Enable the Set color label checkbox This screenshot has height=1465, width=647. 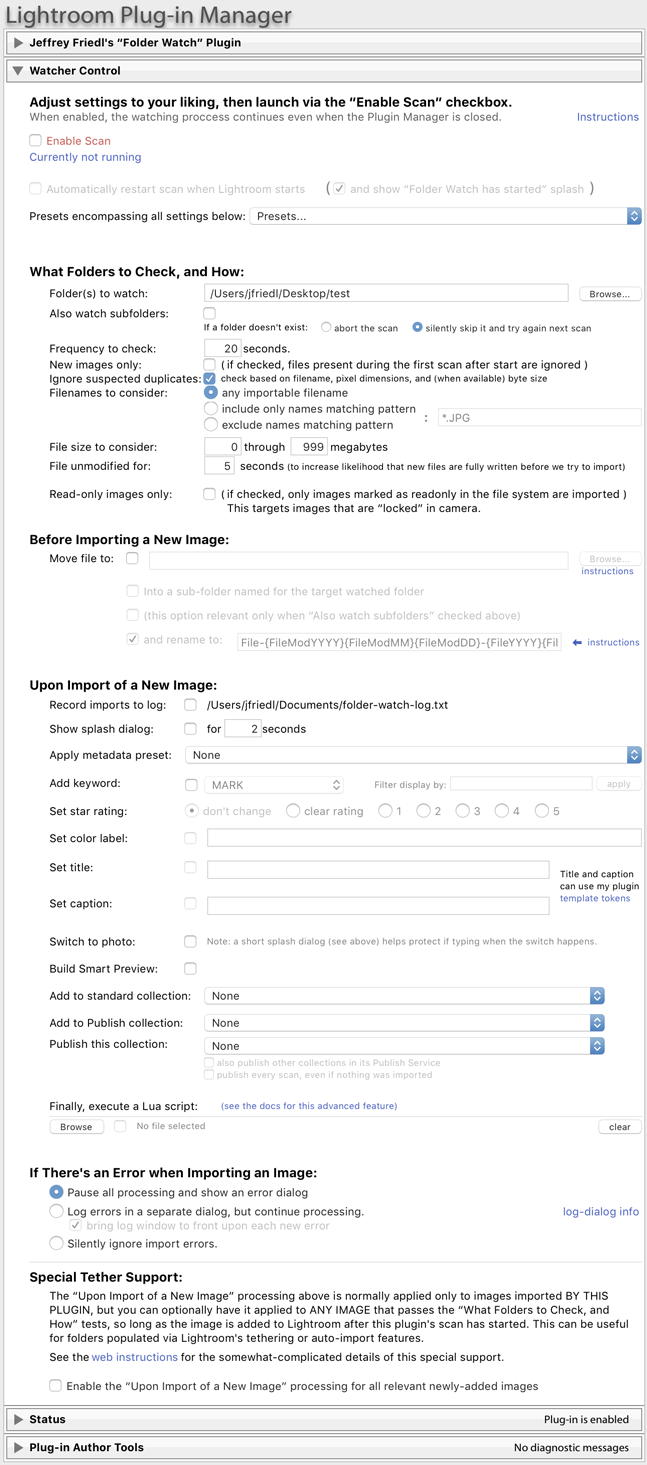pos(191,838)
